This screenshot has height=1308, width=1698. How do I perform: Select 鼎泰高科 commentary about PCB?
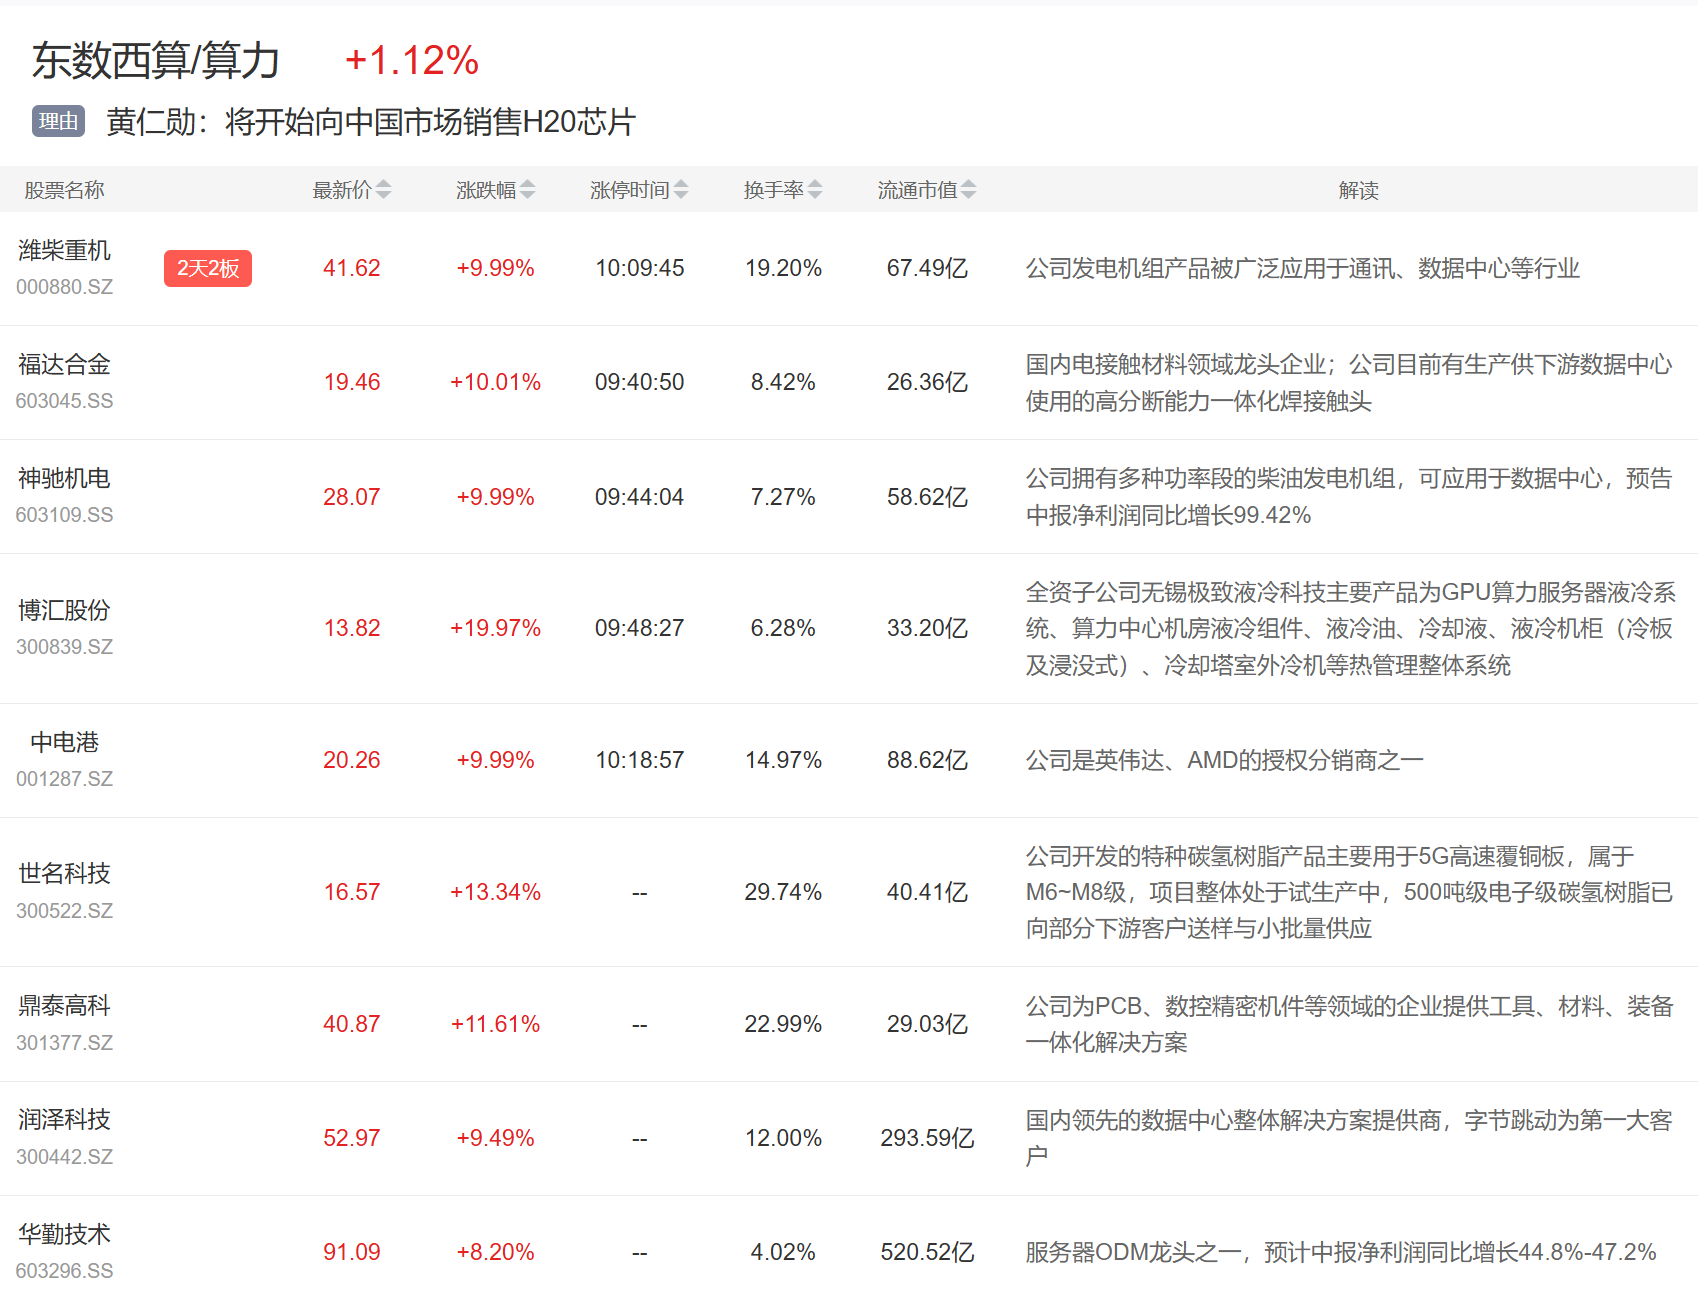pos(1349,1024)
